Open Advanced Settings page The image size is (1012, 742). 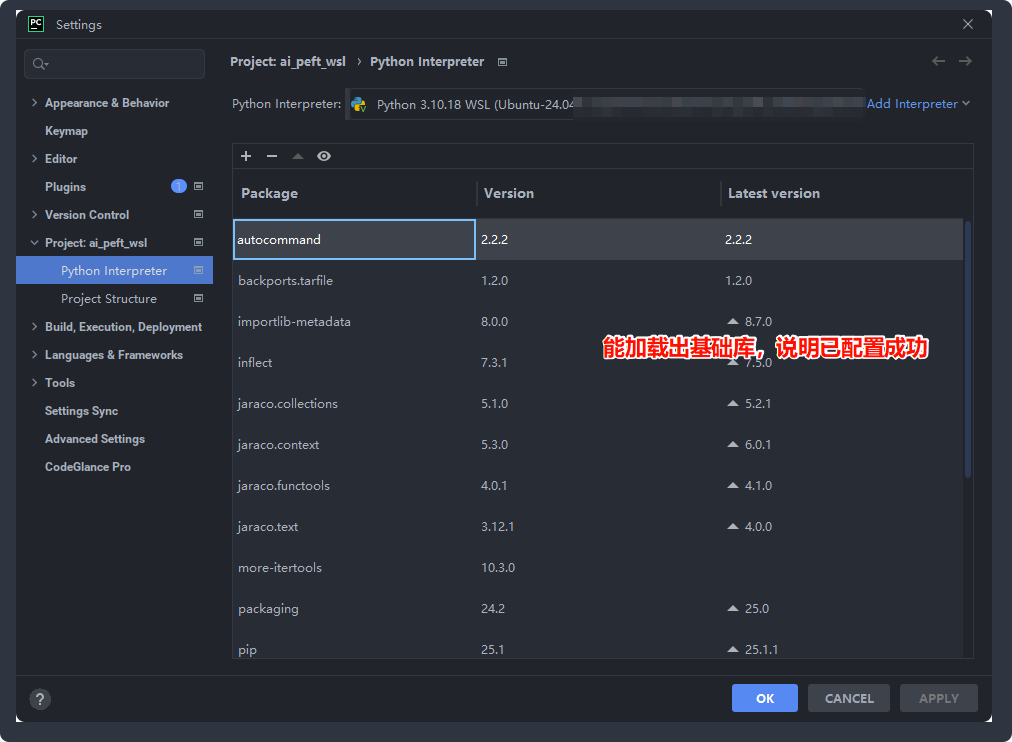[x=95, y=439]
